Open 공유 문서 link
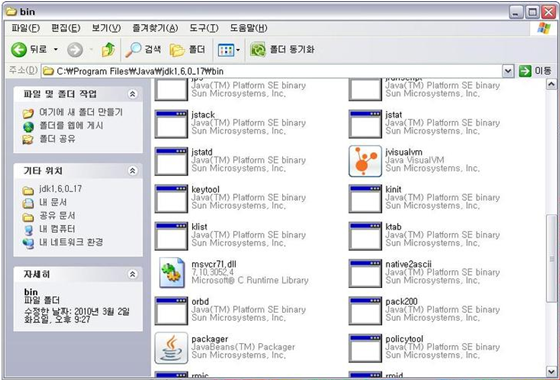This screenshot has width=560, height=380. pyautogui.click(x=57, y=215)
